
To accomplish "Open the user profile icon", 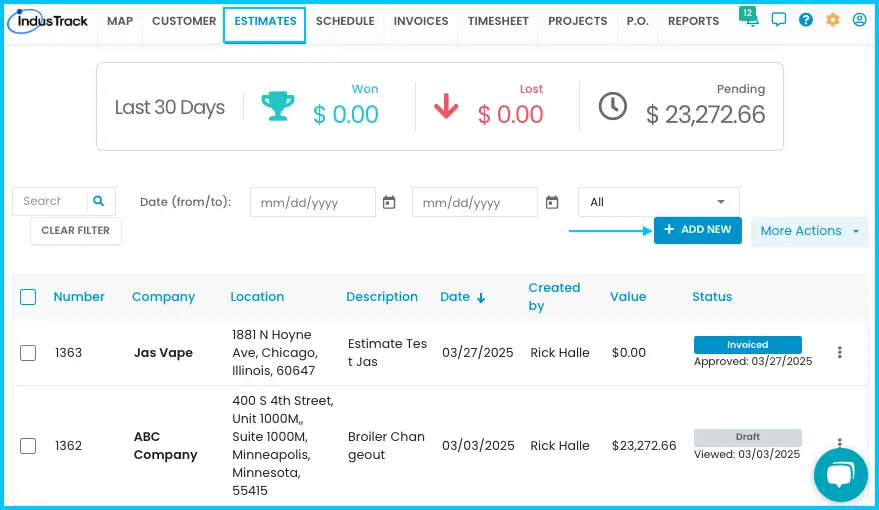I will click(x=859, y=20).
